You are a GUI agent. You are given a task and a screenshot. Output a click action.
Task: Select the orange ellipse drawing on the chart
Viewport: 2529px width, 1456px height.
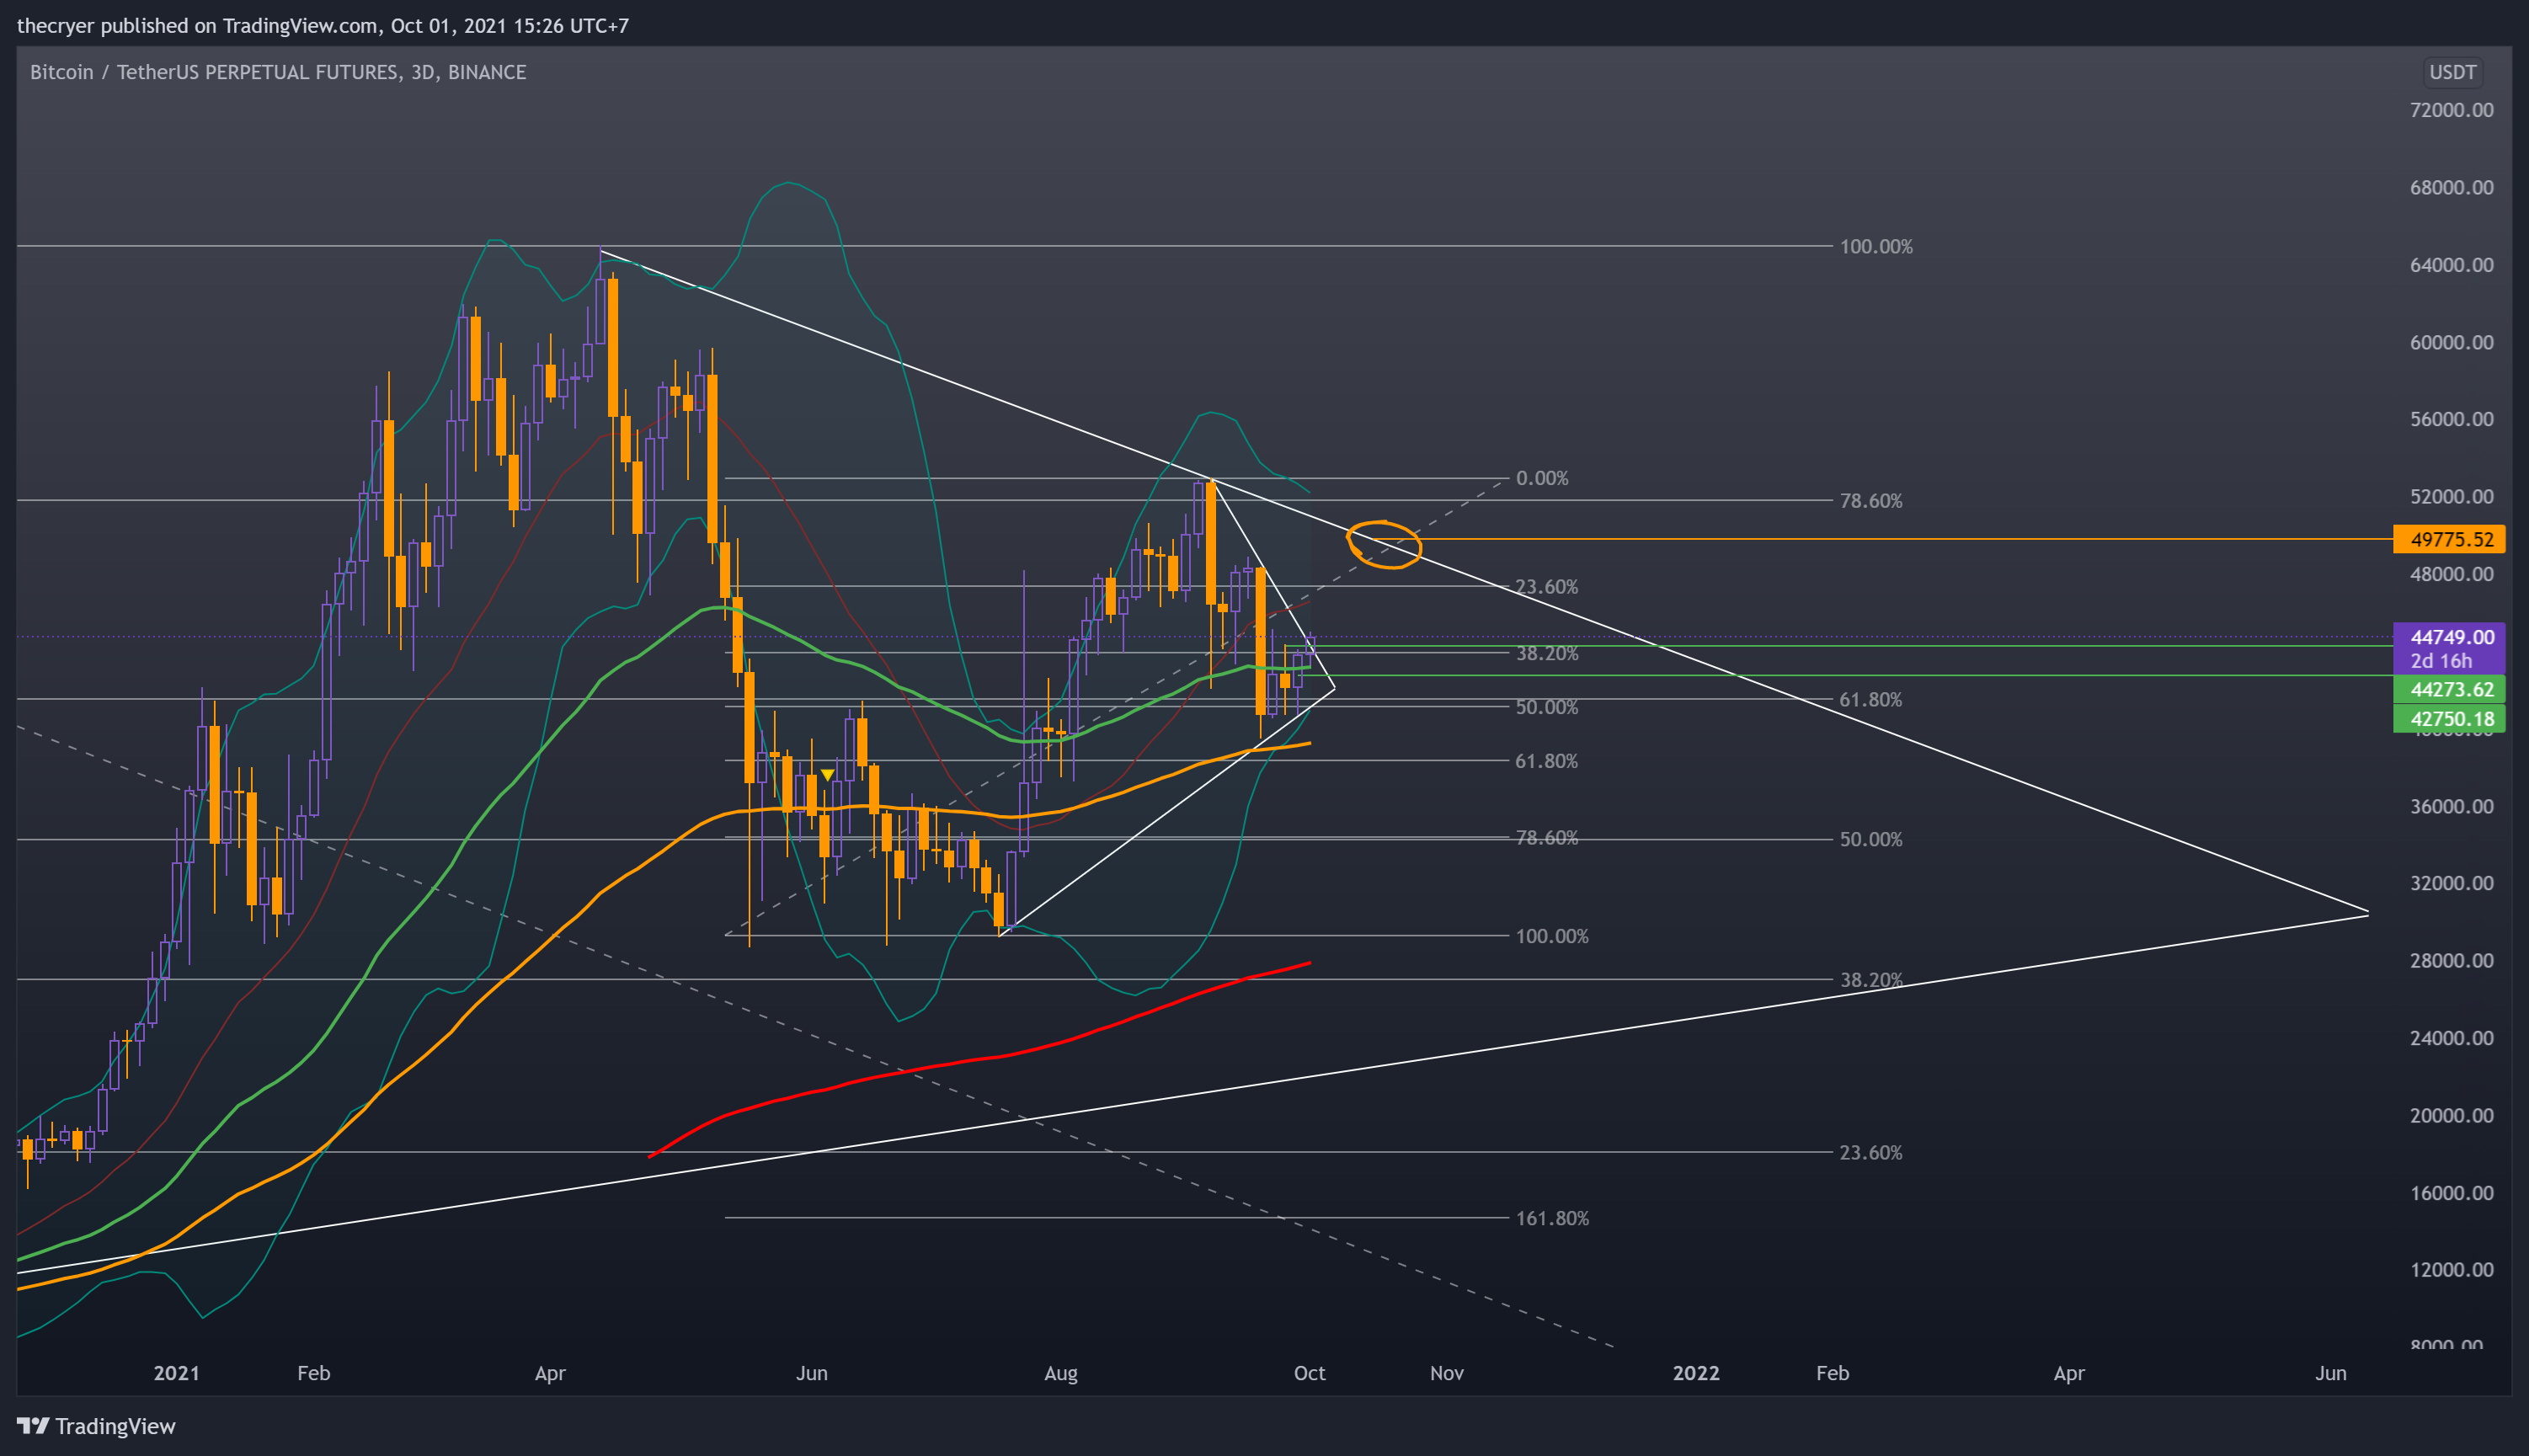1384,545
